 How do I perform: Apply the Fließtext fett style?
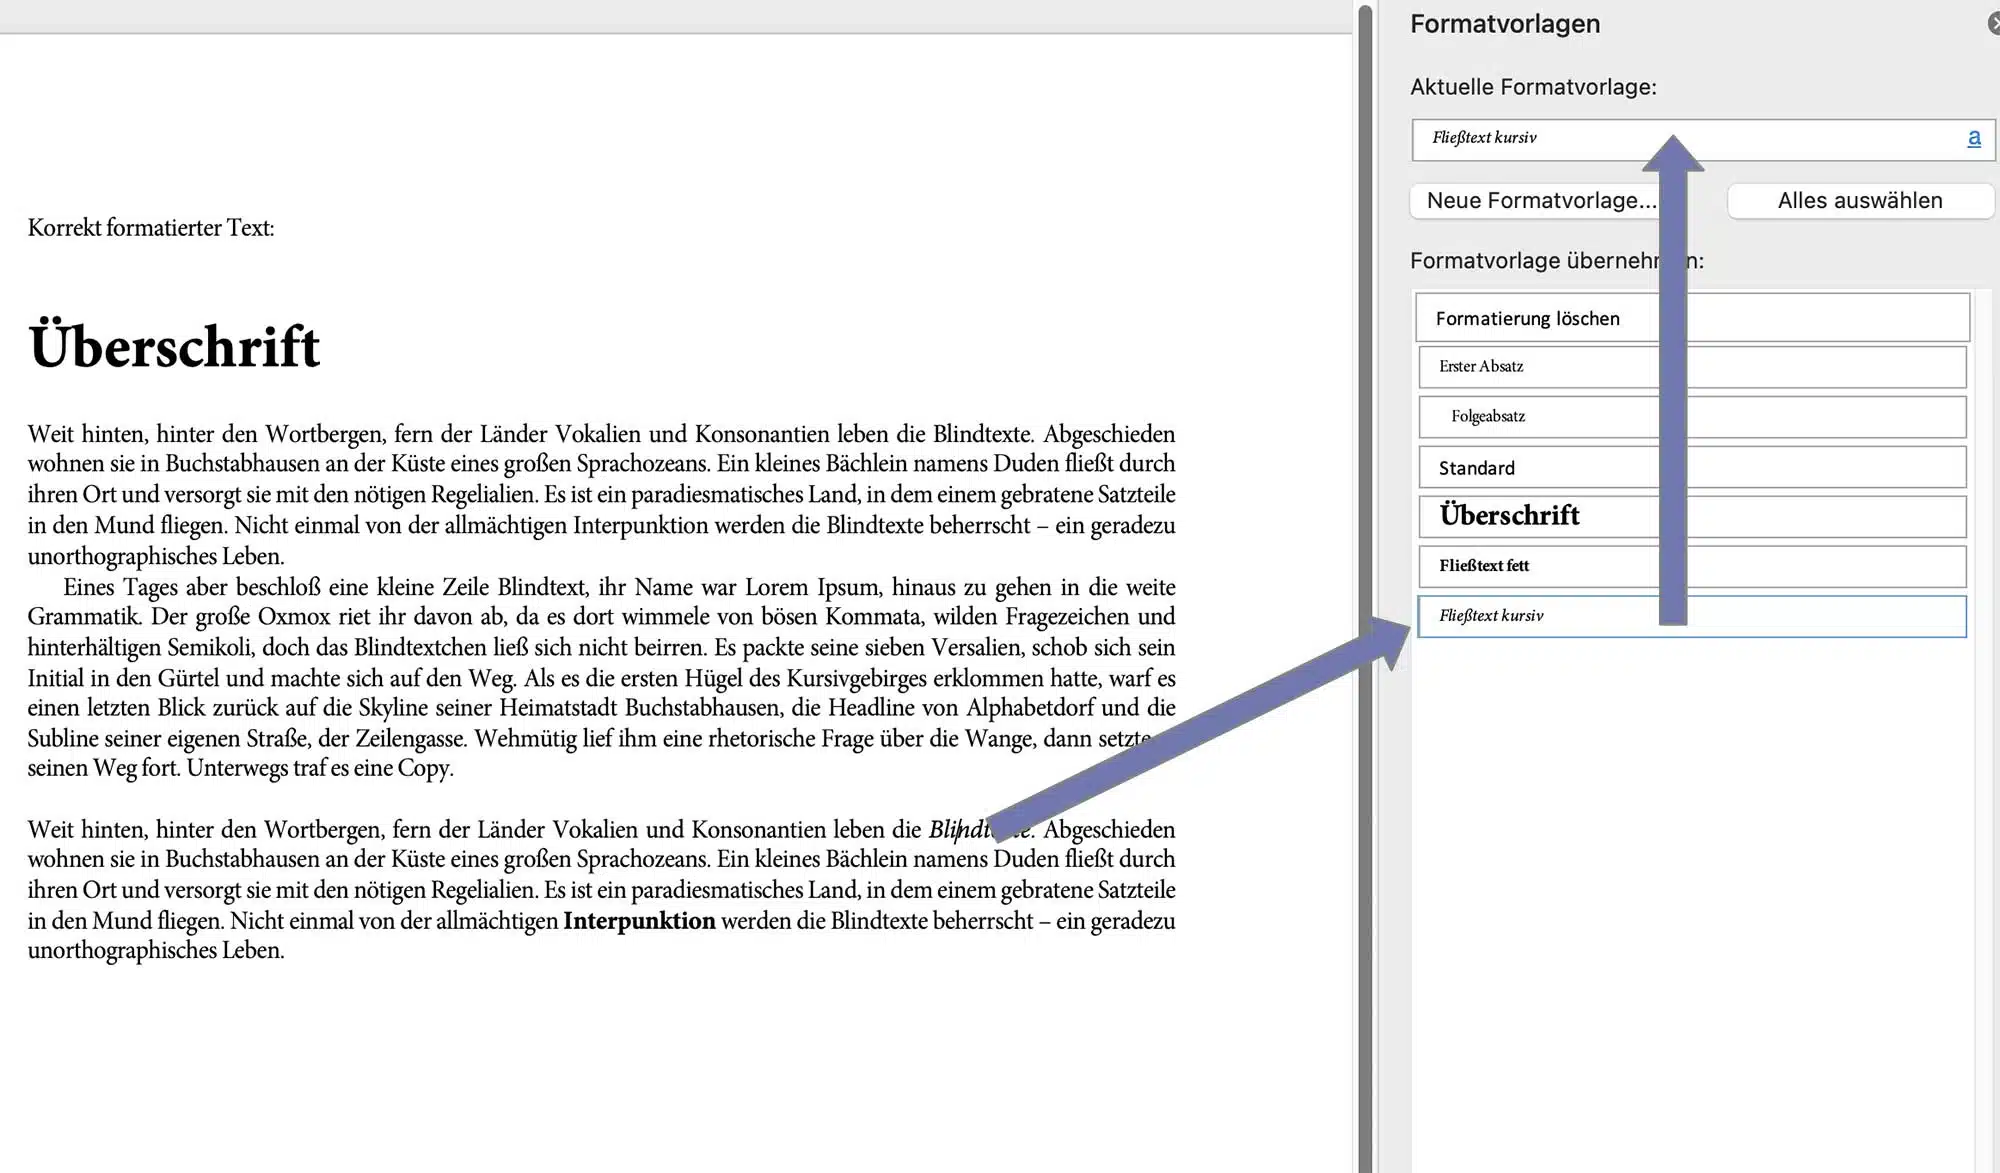(x=1692, y=566)
